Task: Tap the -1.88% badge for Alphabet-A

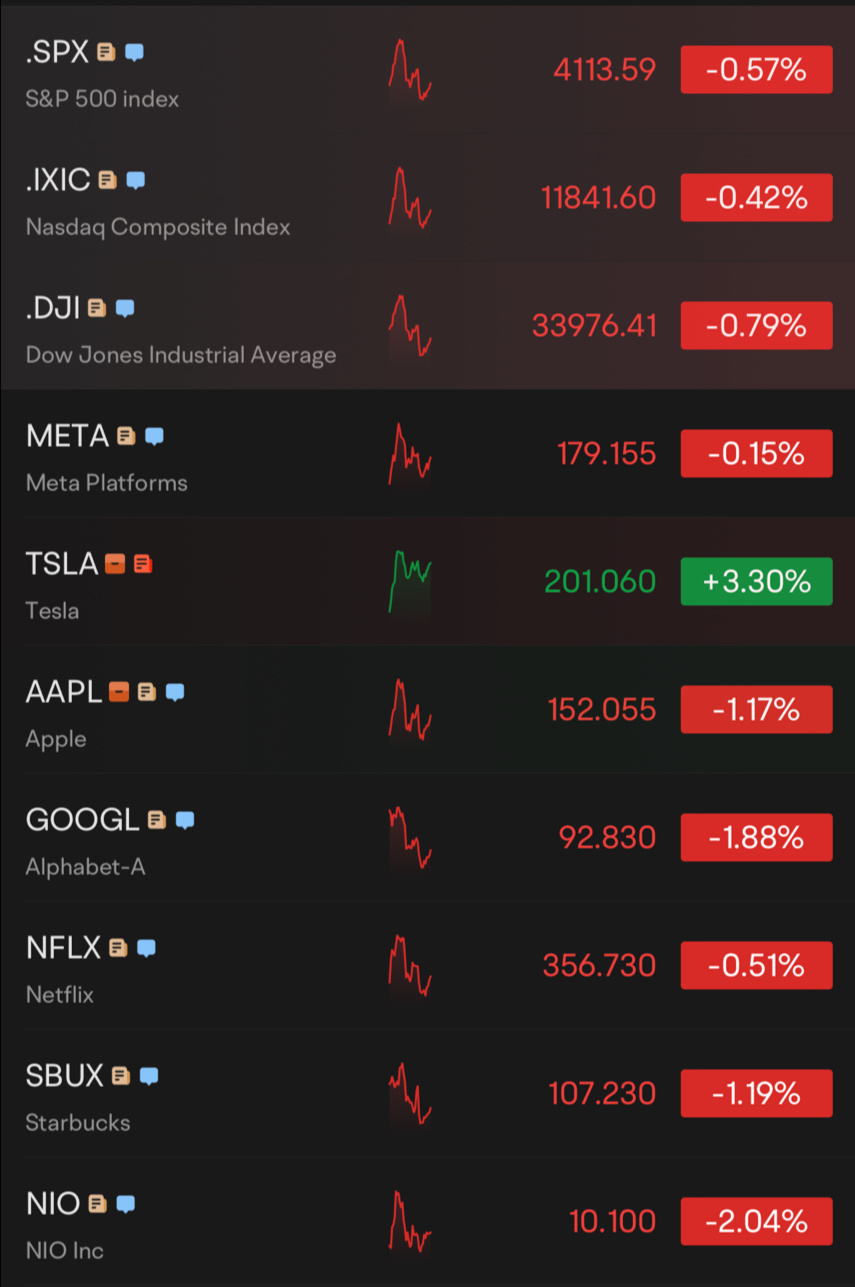Action: tap(756, 837)
